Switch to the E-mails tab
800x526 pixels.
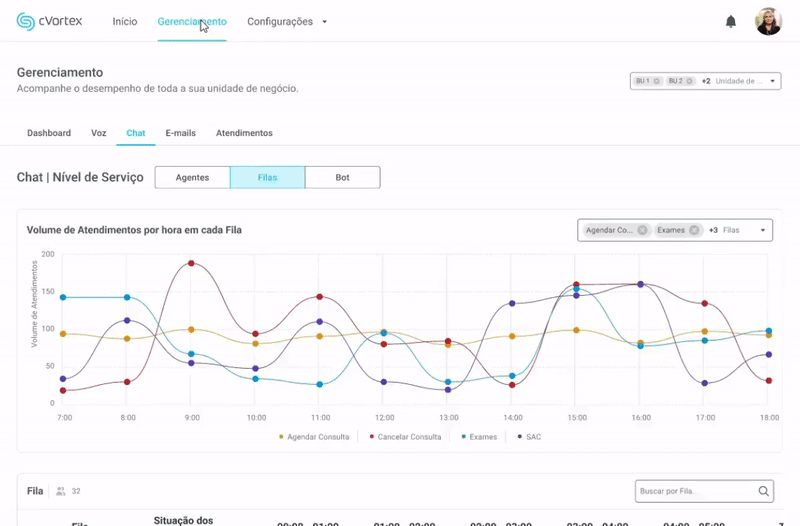tap(180, 133)
